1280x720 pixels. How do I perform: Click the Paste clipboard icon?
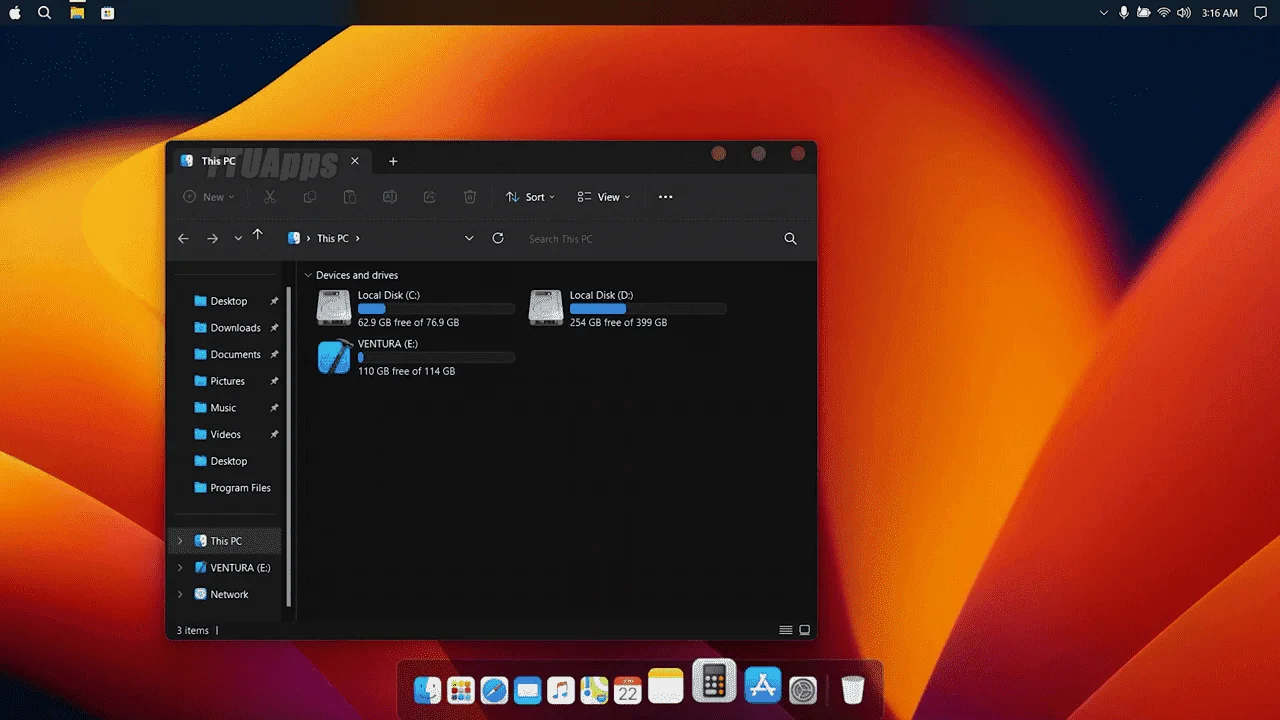(x=350, y=197)
